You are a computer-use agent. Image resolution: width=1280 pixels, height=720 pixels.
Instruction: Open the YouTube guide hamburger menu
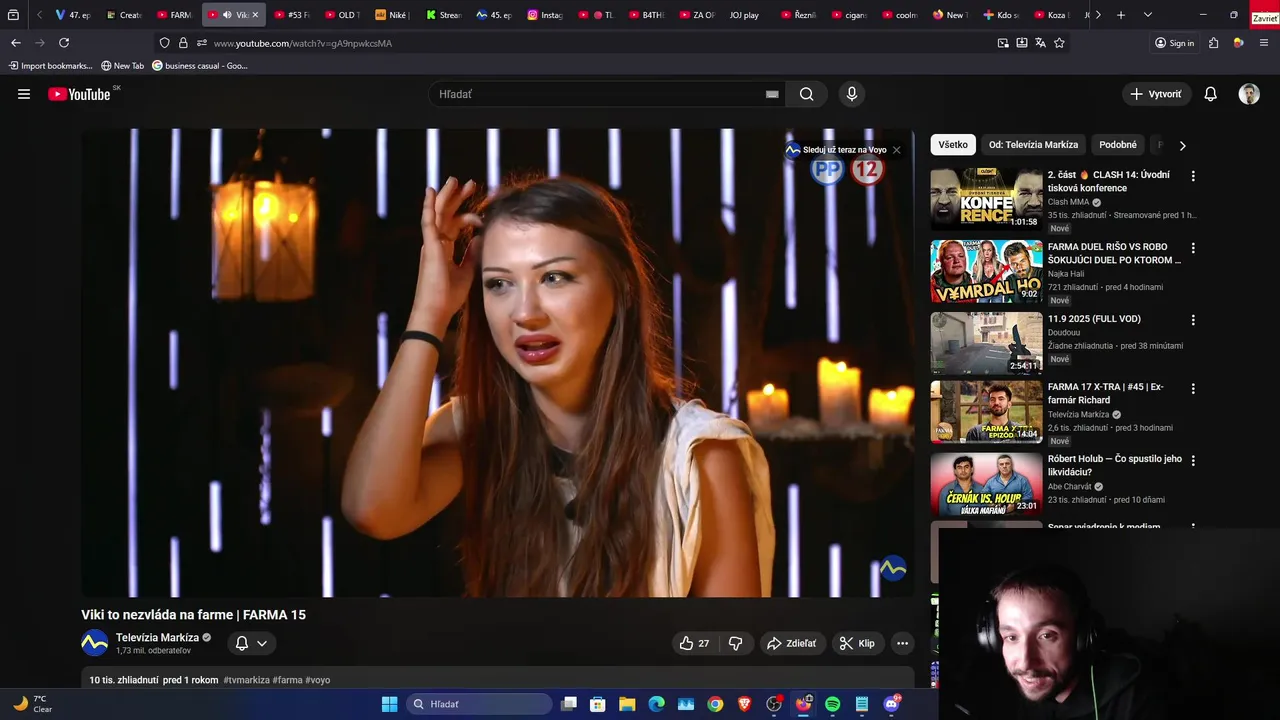pyautogui.click(x=24, y=94)
